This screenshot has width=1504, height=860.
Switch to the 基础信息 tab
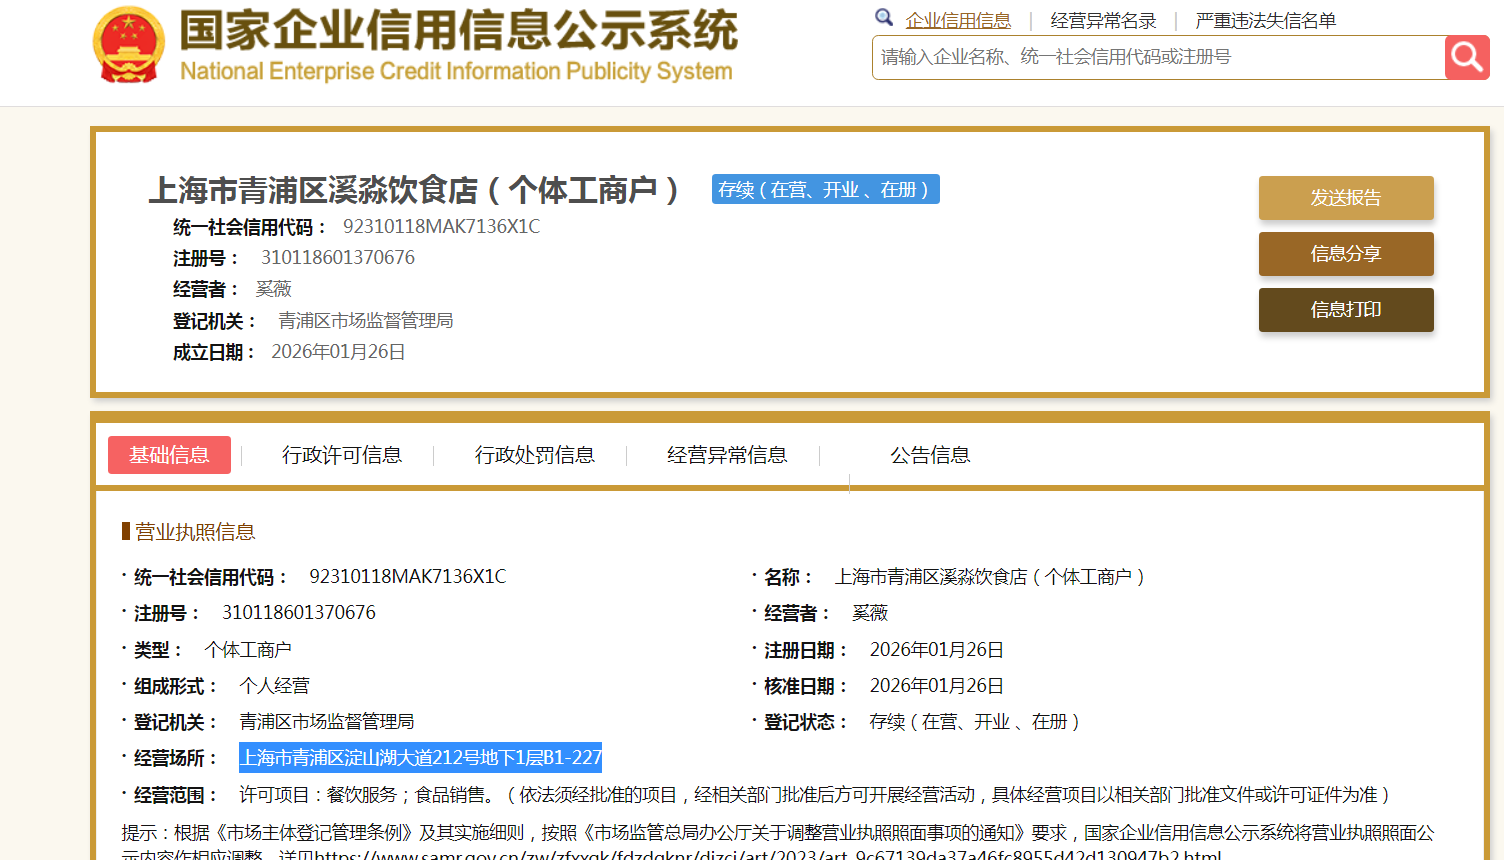[x=169, y=455]
